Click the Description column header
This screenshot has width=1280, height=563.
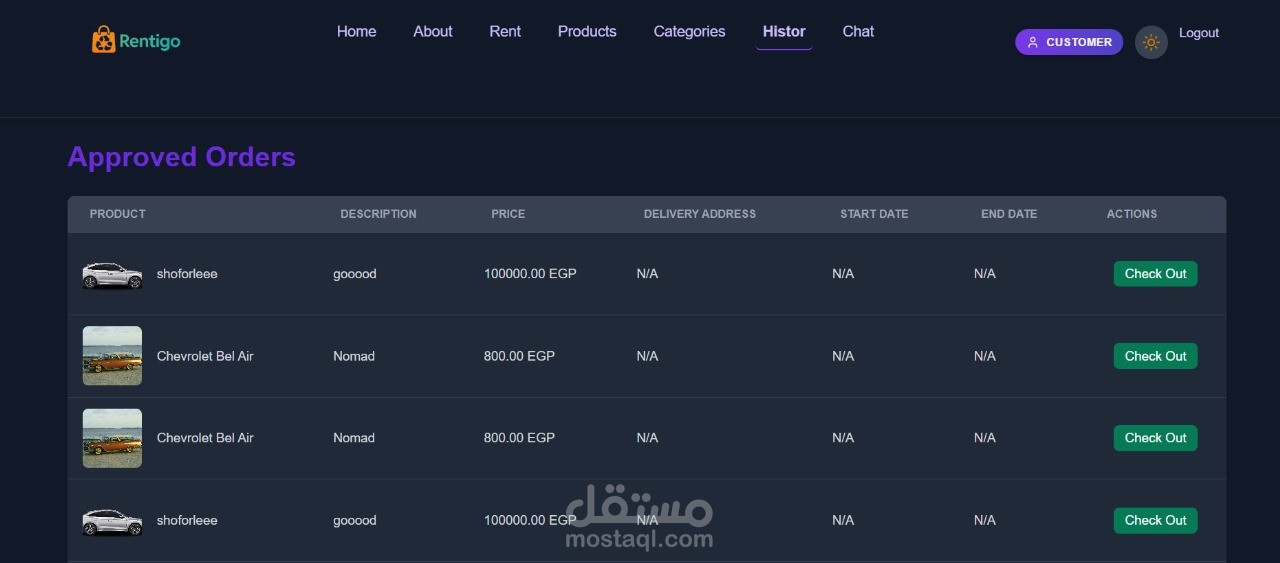[x=378, y=214]
